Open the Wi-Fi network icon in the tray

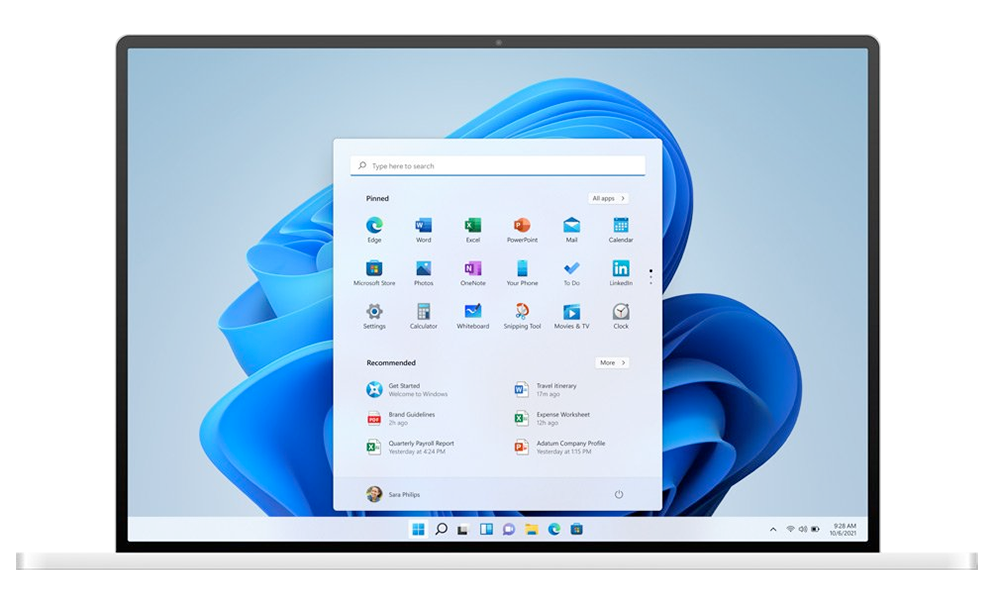(x=790, y=529)
